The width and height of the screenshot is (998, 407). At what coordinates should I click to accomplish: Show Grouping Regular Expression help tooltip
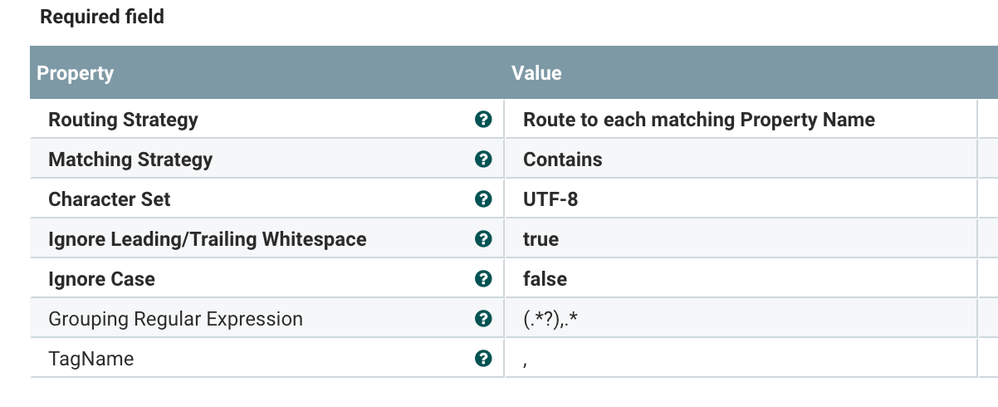(x=484, y=319)
